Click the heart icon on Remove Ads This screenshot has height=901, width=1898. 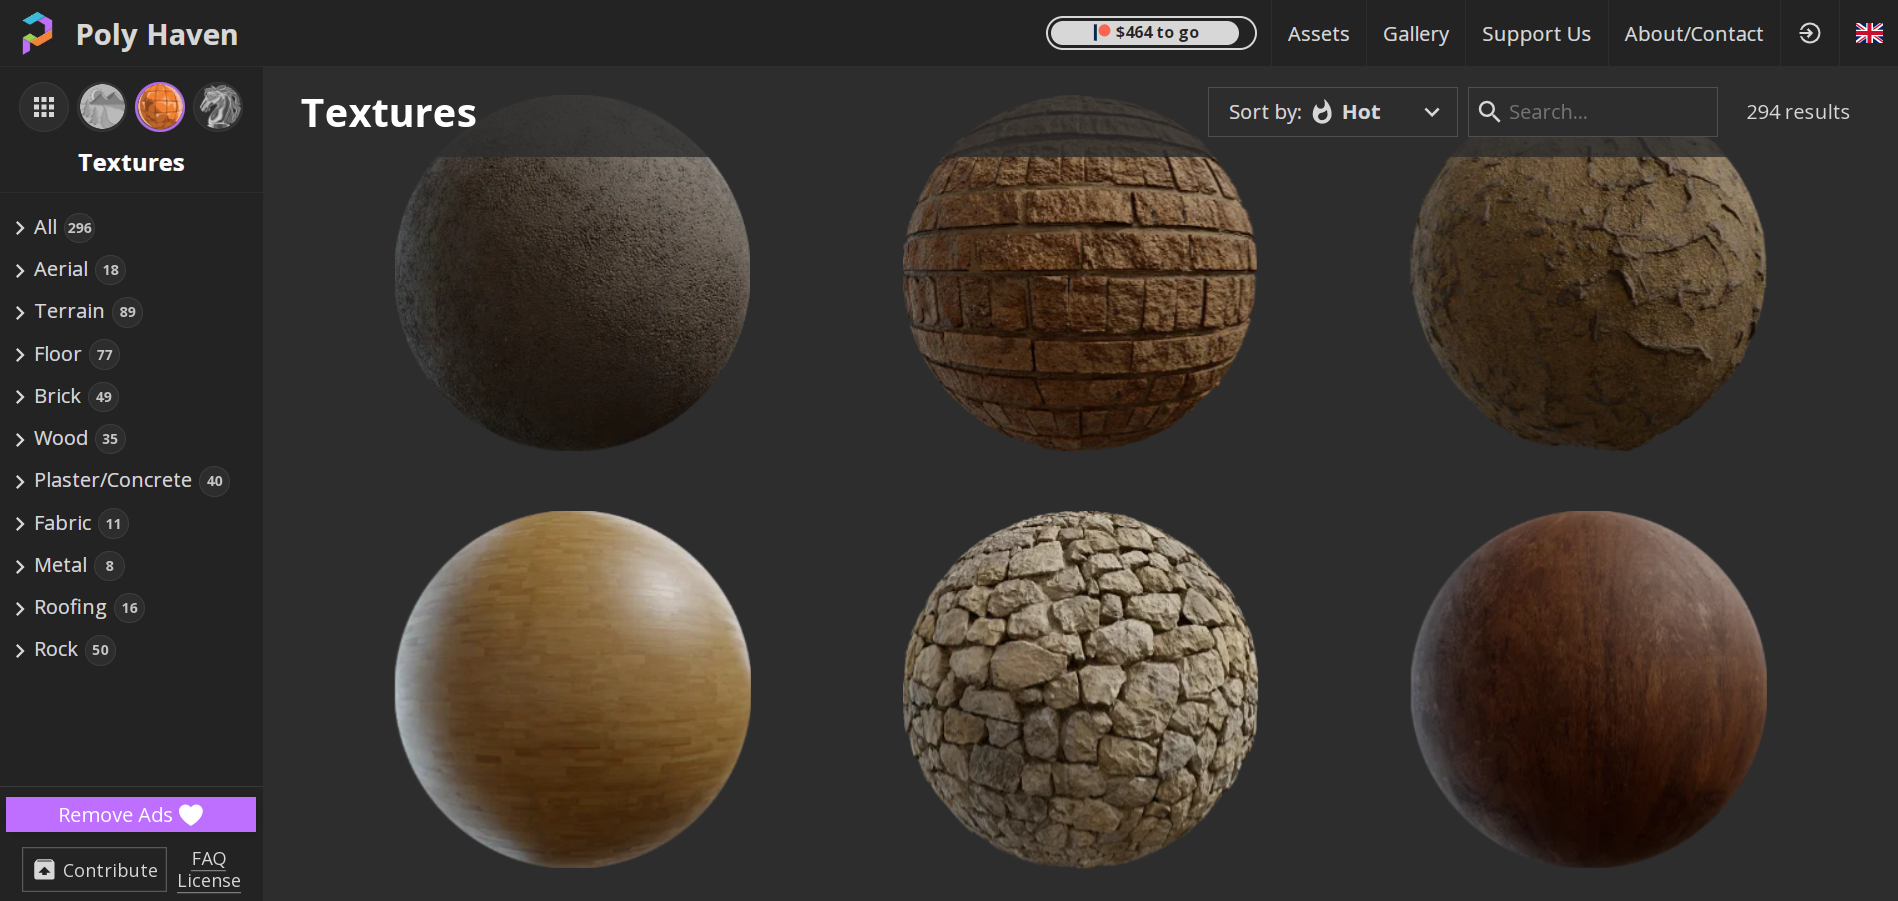[x=191, y=815]
